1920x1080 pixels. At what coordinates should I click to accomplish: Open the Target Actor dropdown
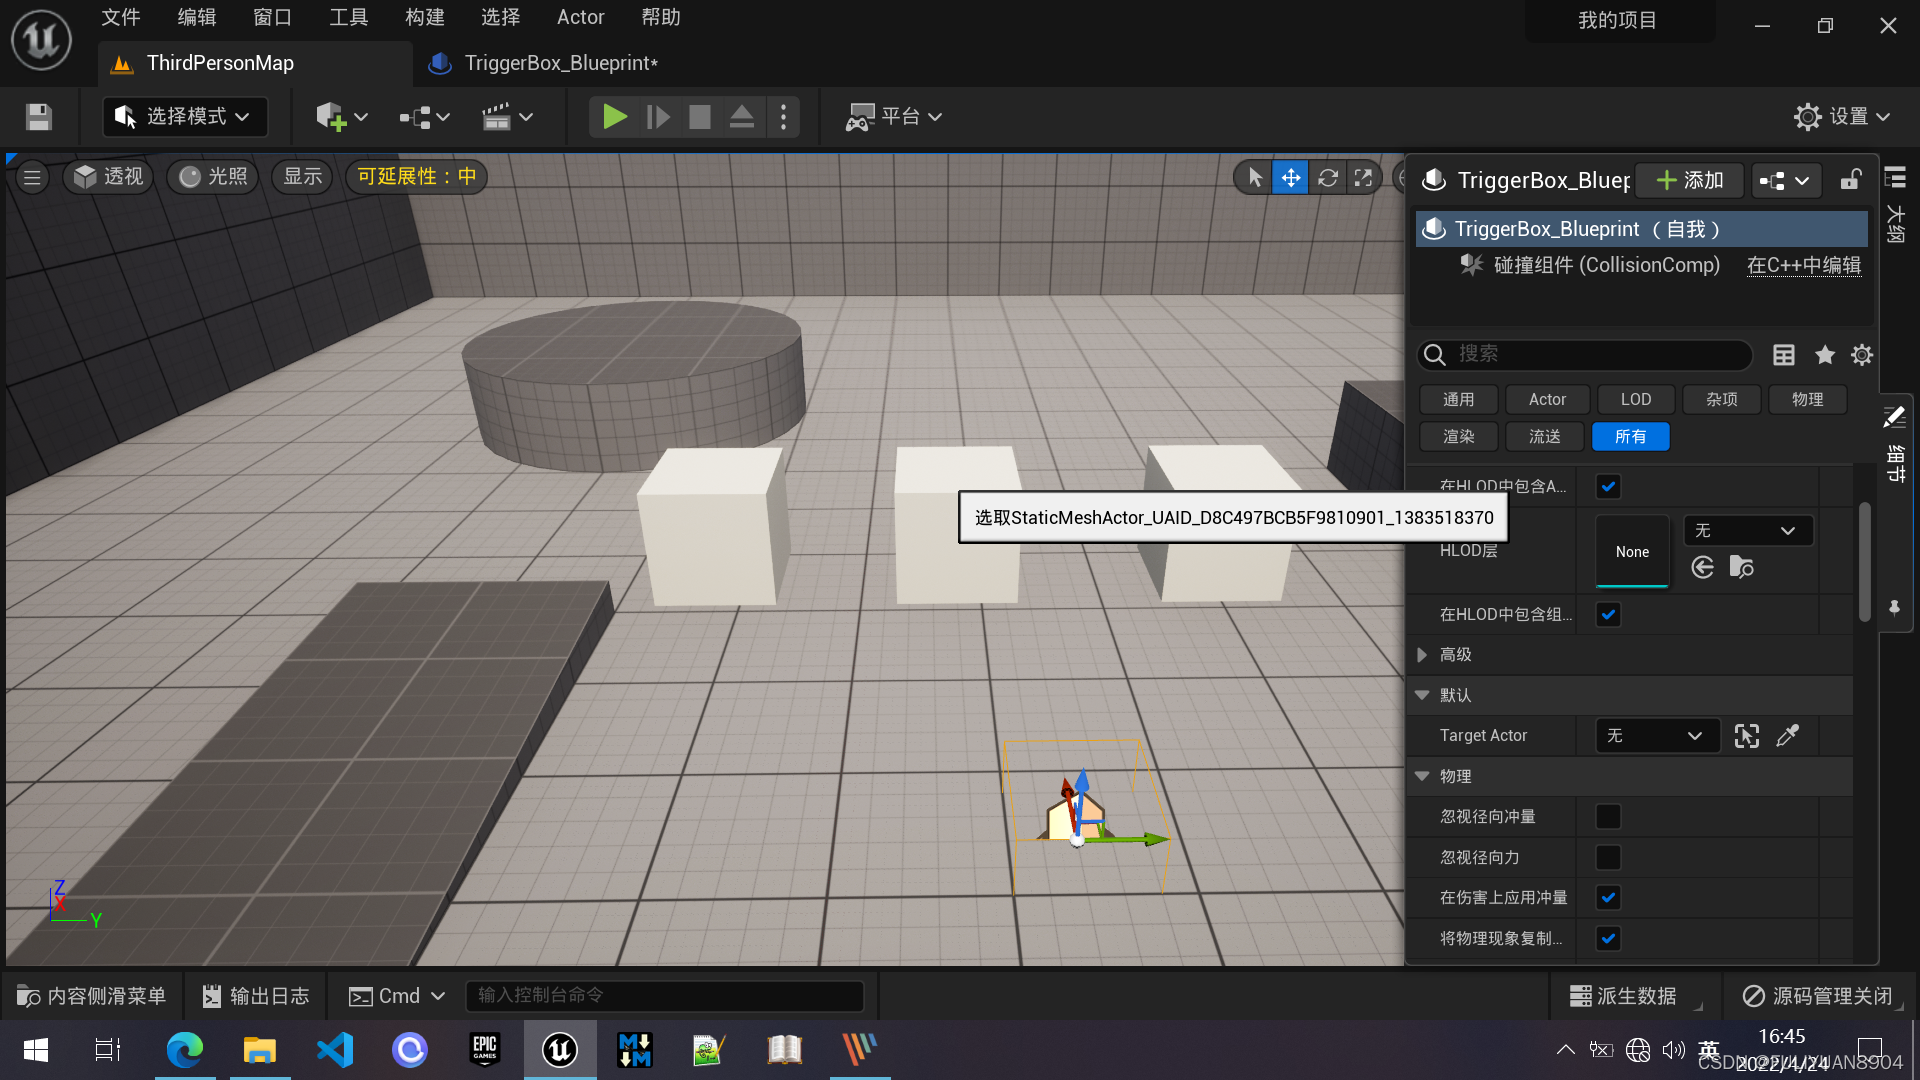point(1656,736)
